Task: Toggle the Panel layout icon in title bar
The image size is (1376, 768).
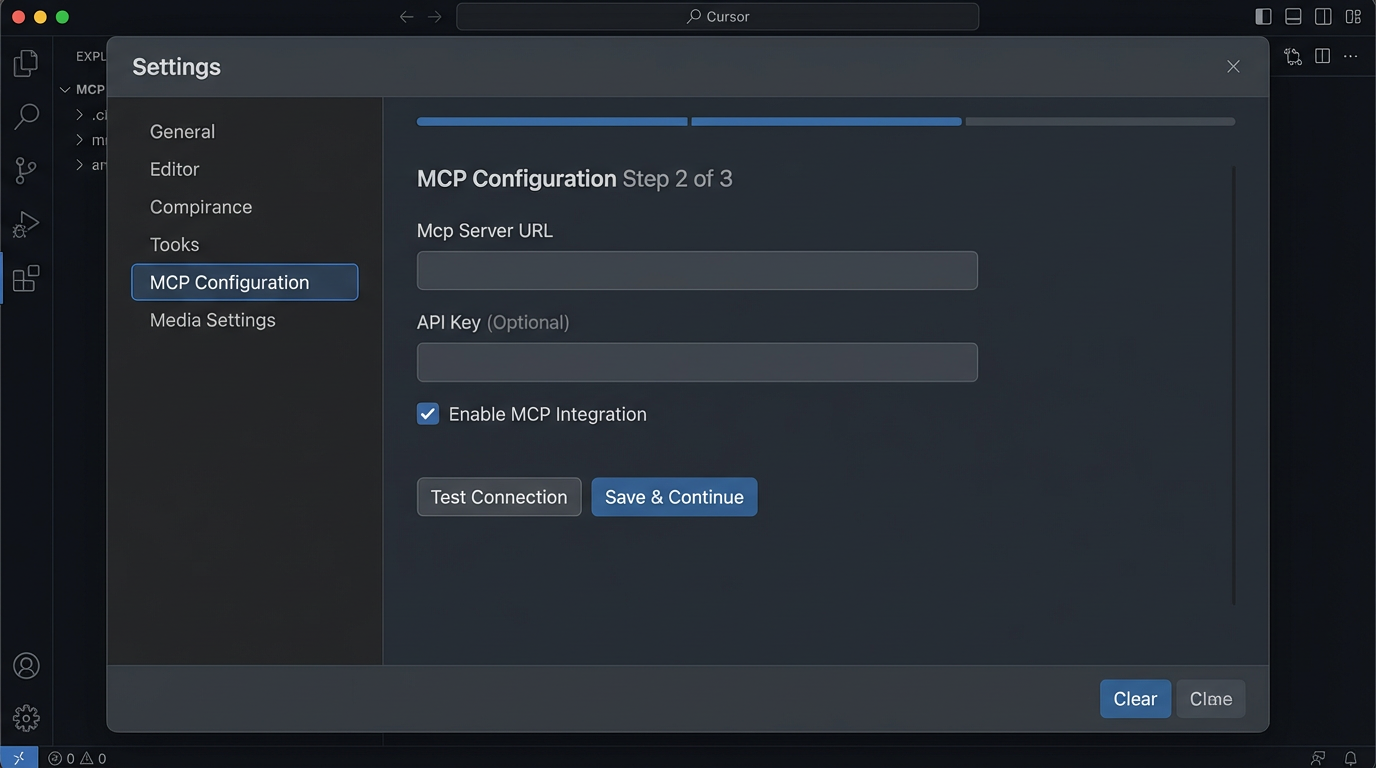Action: (x=1293, y=16)
